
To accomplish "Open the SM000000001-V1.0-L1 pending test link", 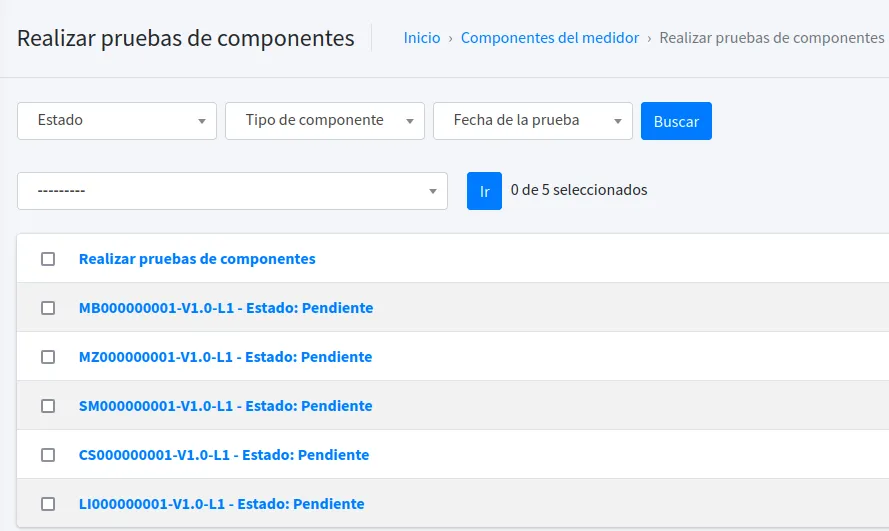I will point(225,406).
